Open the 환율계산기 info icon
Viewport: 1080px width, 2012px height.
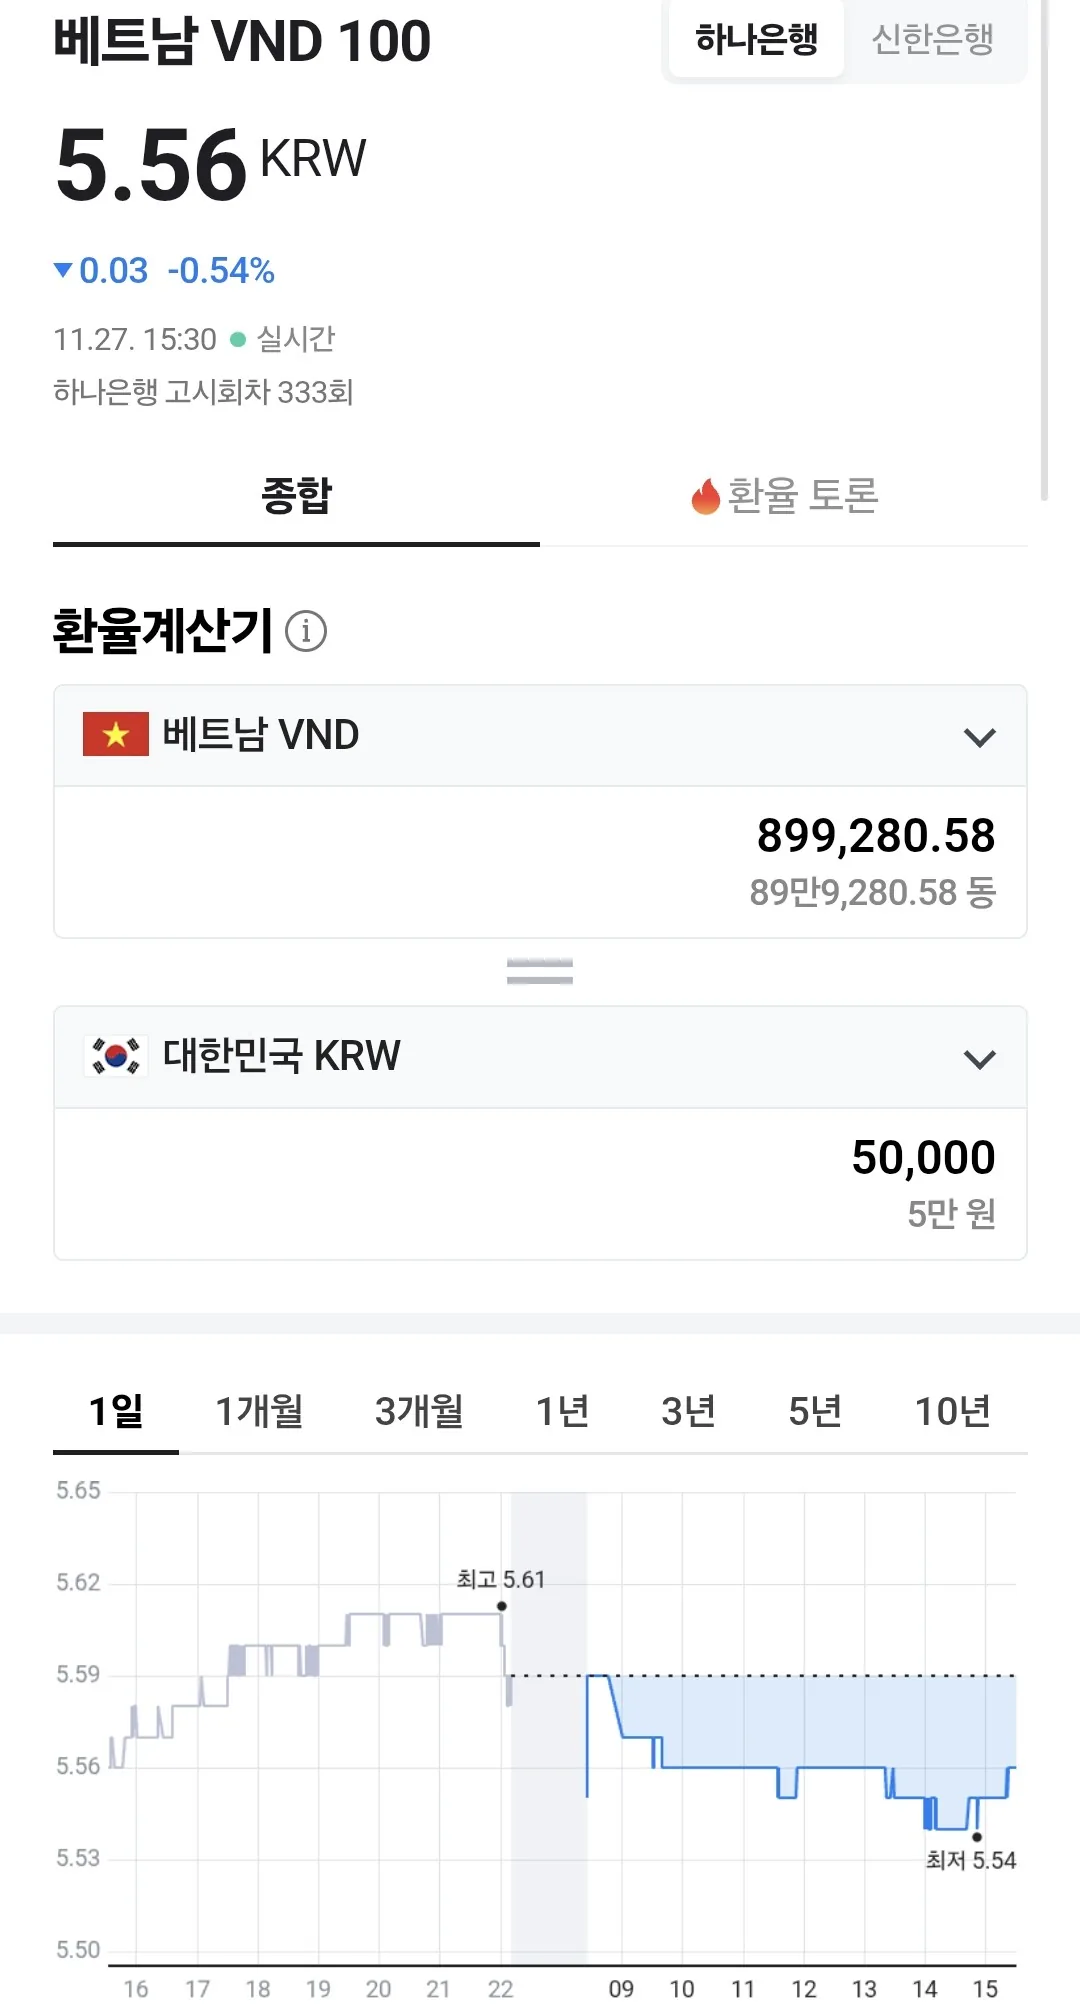tap(306, 631)
